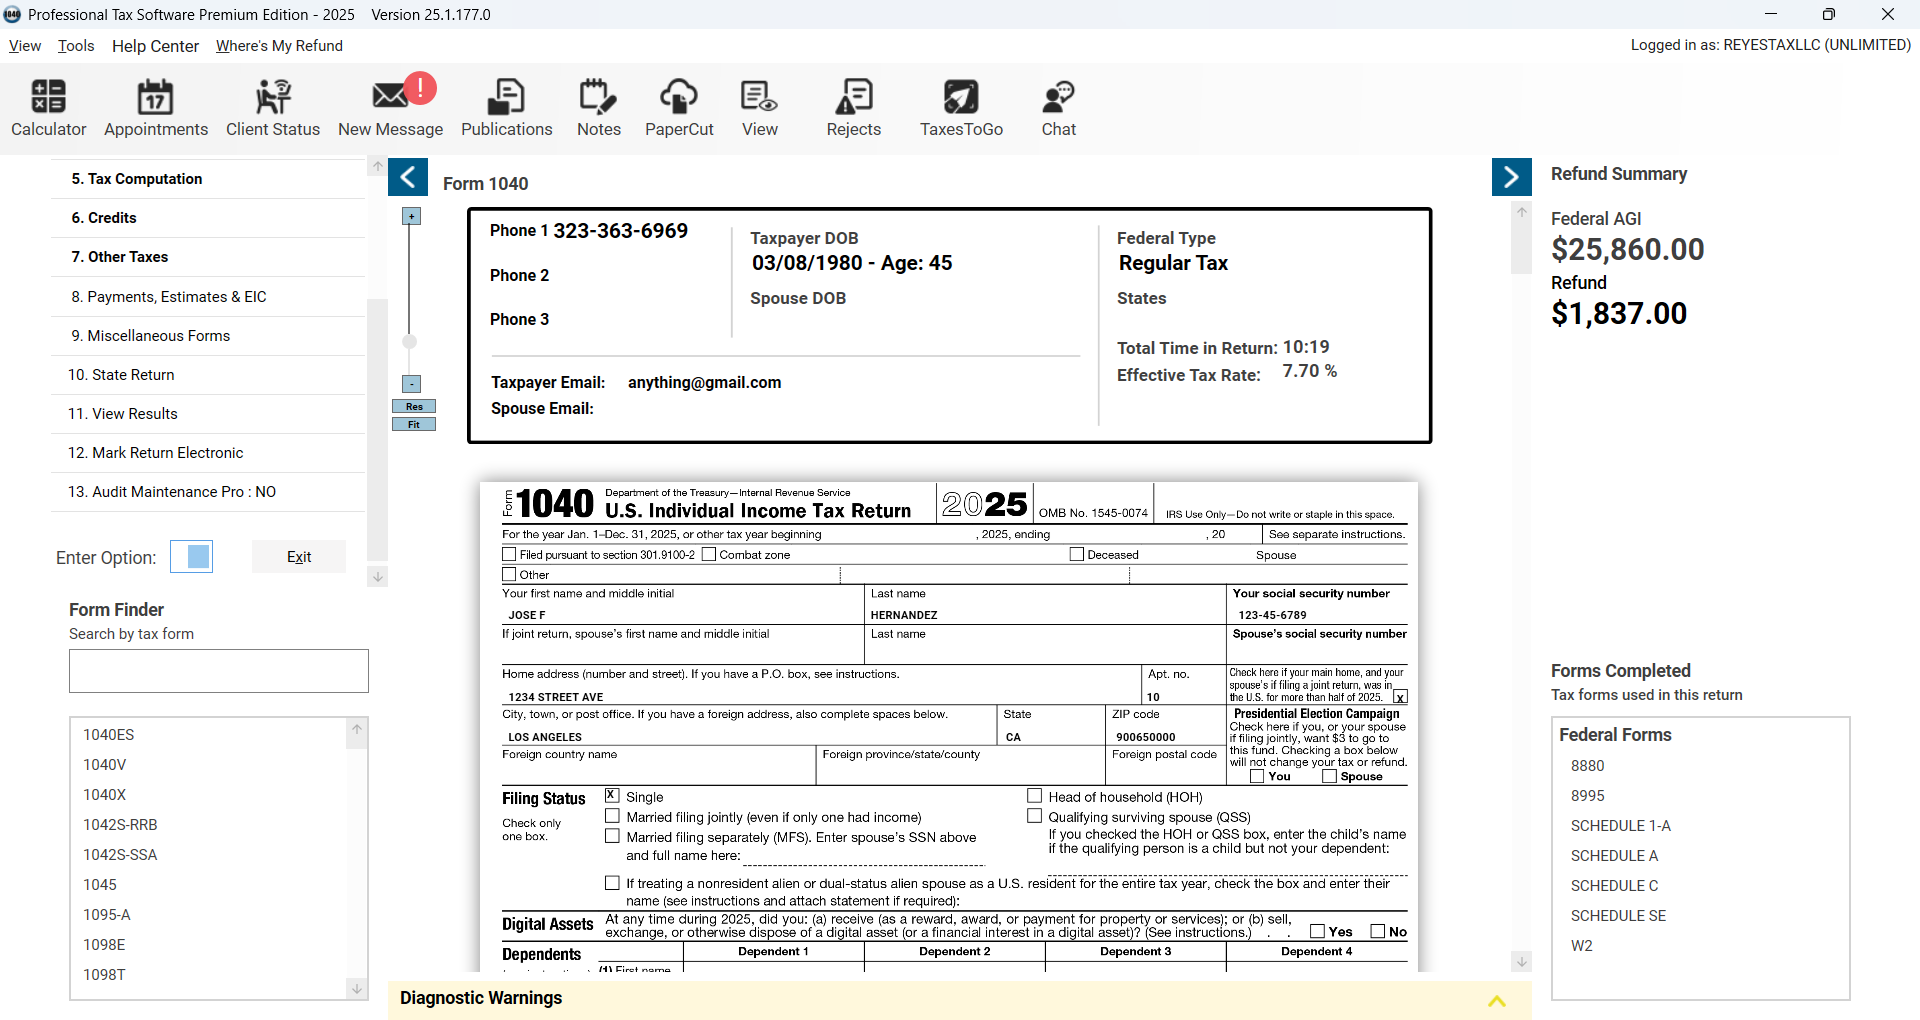Expand the Diagnostic Warnings panel chevron

tap(1497, 1000)
